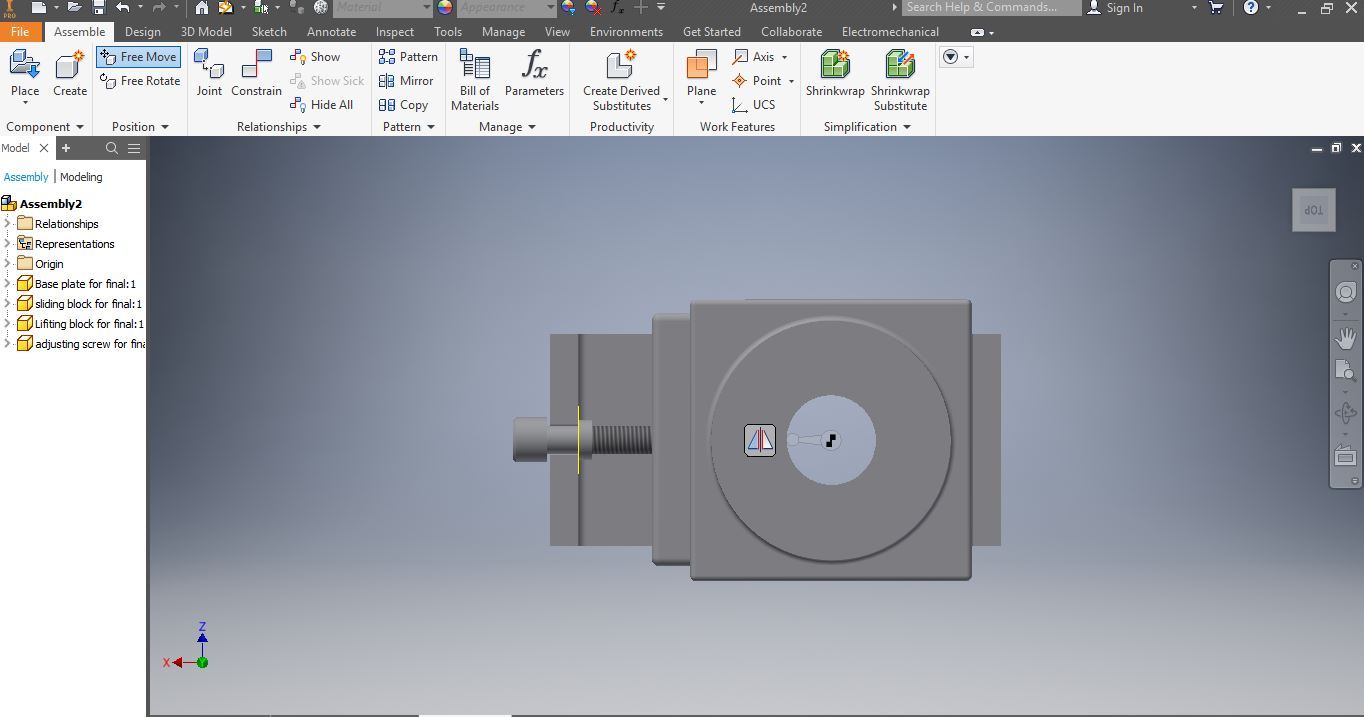Select Lifting block for final:1 item
1364x717 pixels.
[80, 324]
